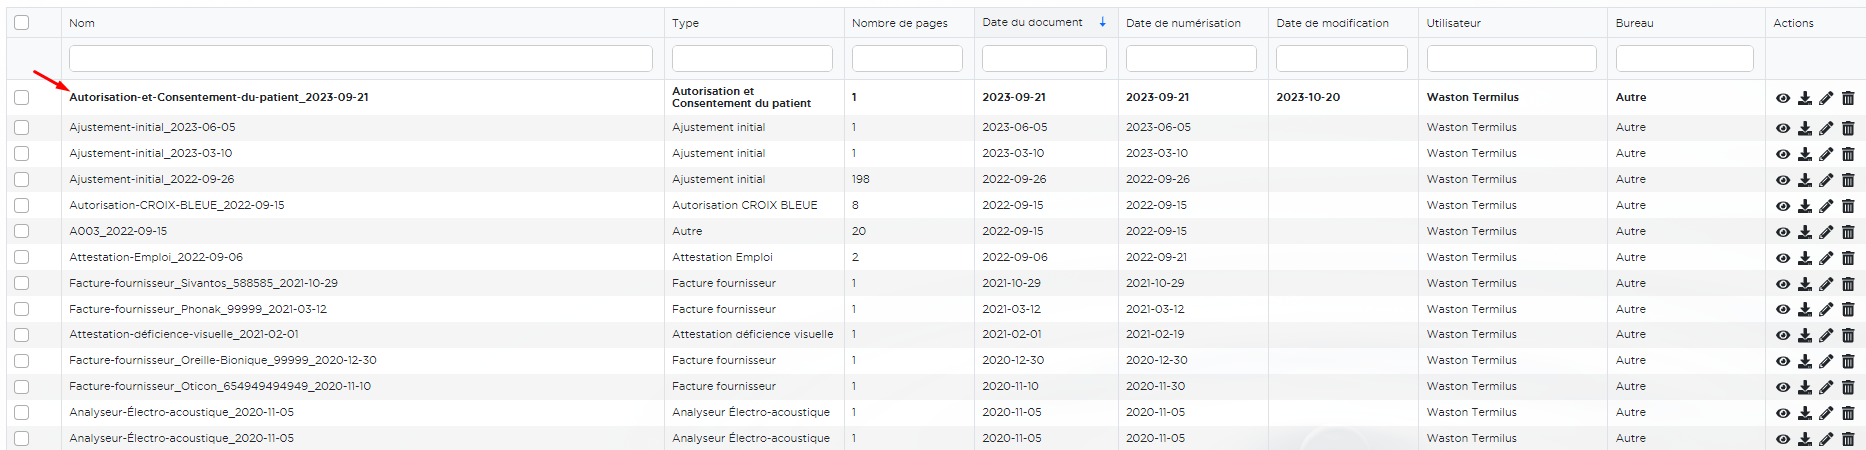Focus the Nom filter text field
This screenshot has height=450, width=1866.
pyautogui.click(x=360, y=59)
